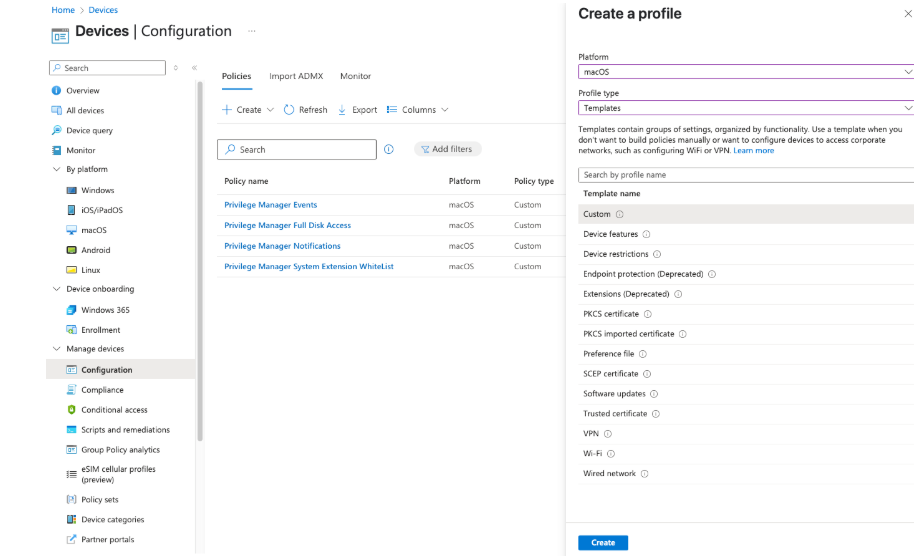Click the Compliance sidebar icon
The height and width of the screenshot is (556, 921).
click(72, 390)
